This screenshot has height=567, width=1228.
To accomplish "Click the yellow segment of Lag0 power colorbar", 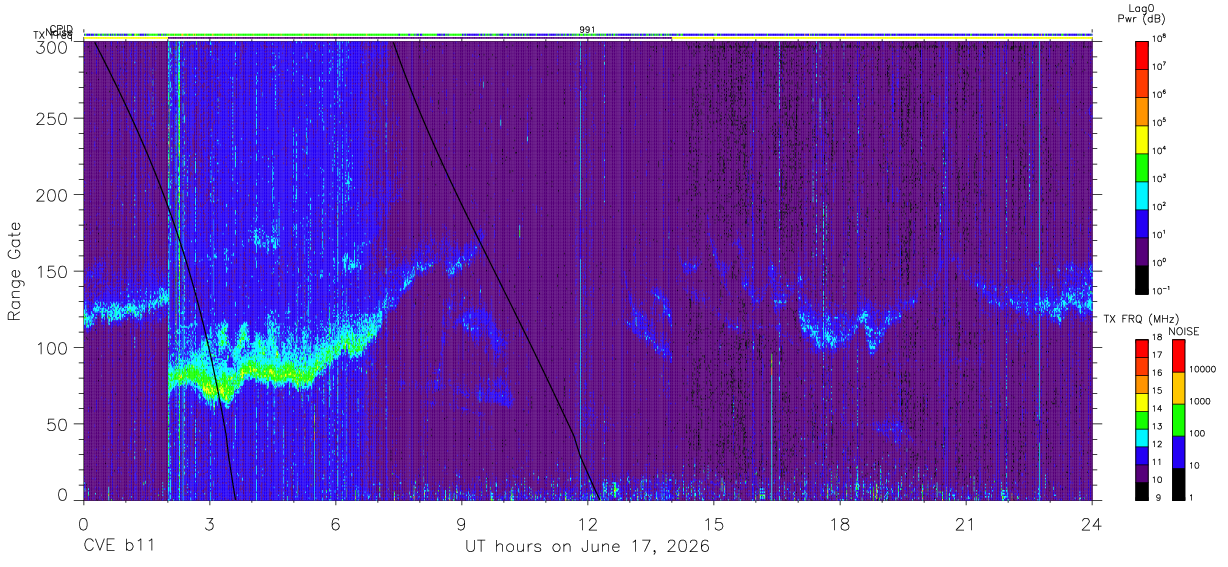I will pos(1142,138).
